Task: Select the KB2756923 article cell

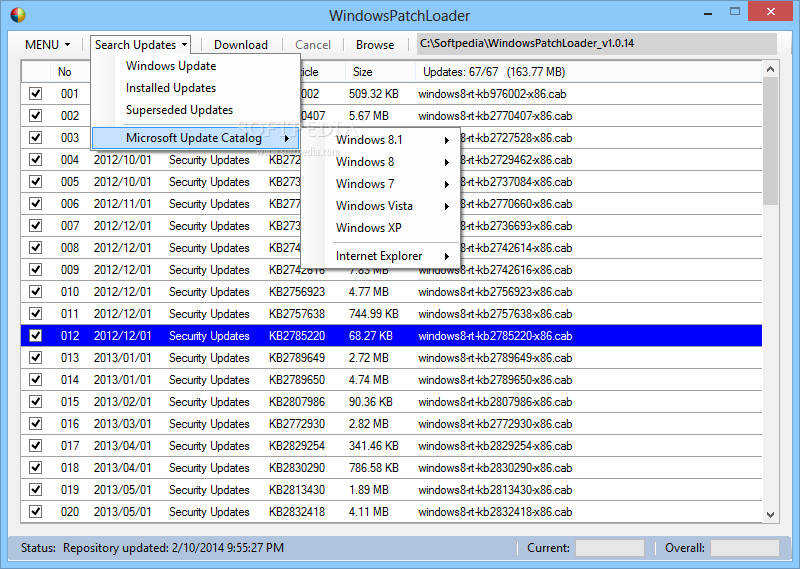Action: coord(297,292)
